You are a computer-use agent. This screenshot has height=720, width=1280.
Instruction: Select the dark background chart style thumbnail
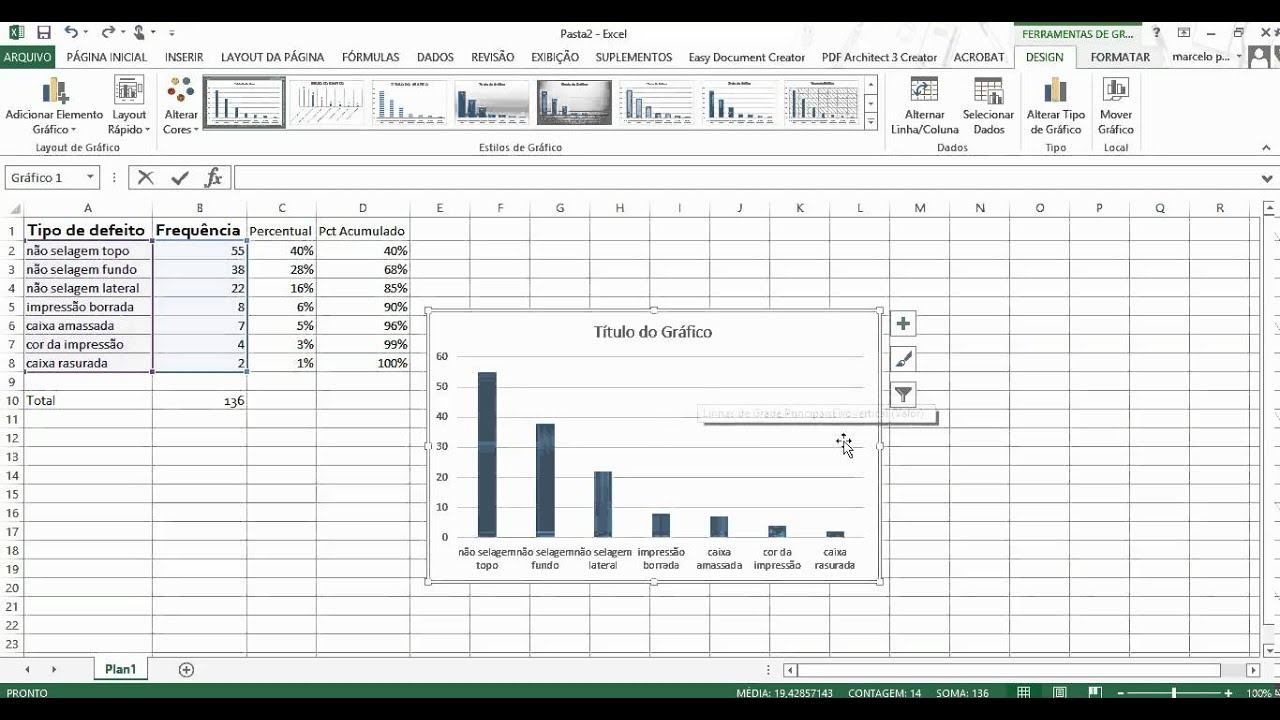574,102
